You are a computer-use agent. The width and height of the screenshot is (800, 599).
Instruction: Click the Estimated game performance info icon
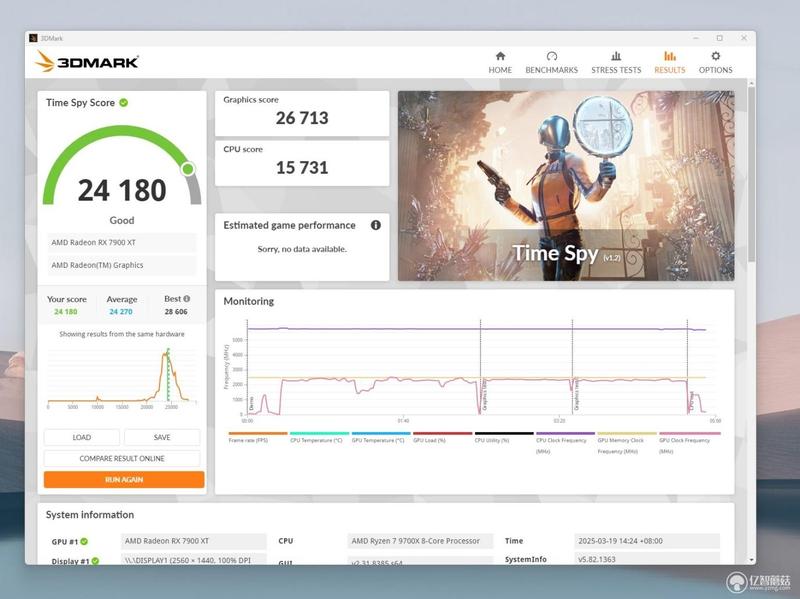376,225
